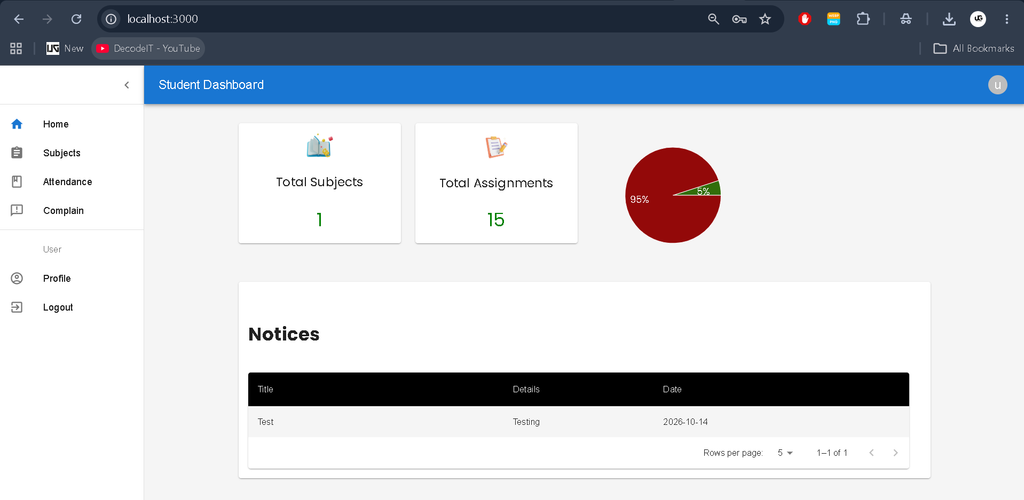Screen dimensions: 1024x500
Task: Go to previous page of notices
Action: tap(871, 452)
